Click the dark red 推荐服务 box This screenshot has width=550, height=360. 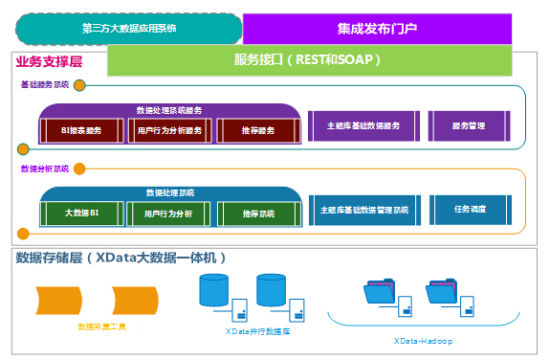coord(259,131)
